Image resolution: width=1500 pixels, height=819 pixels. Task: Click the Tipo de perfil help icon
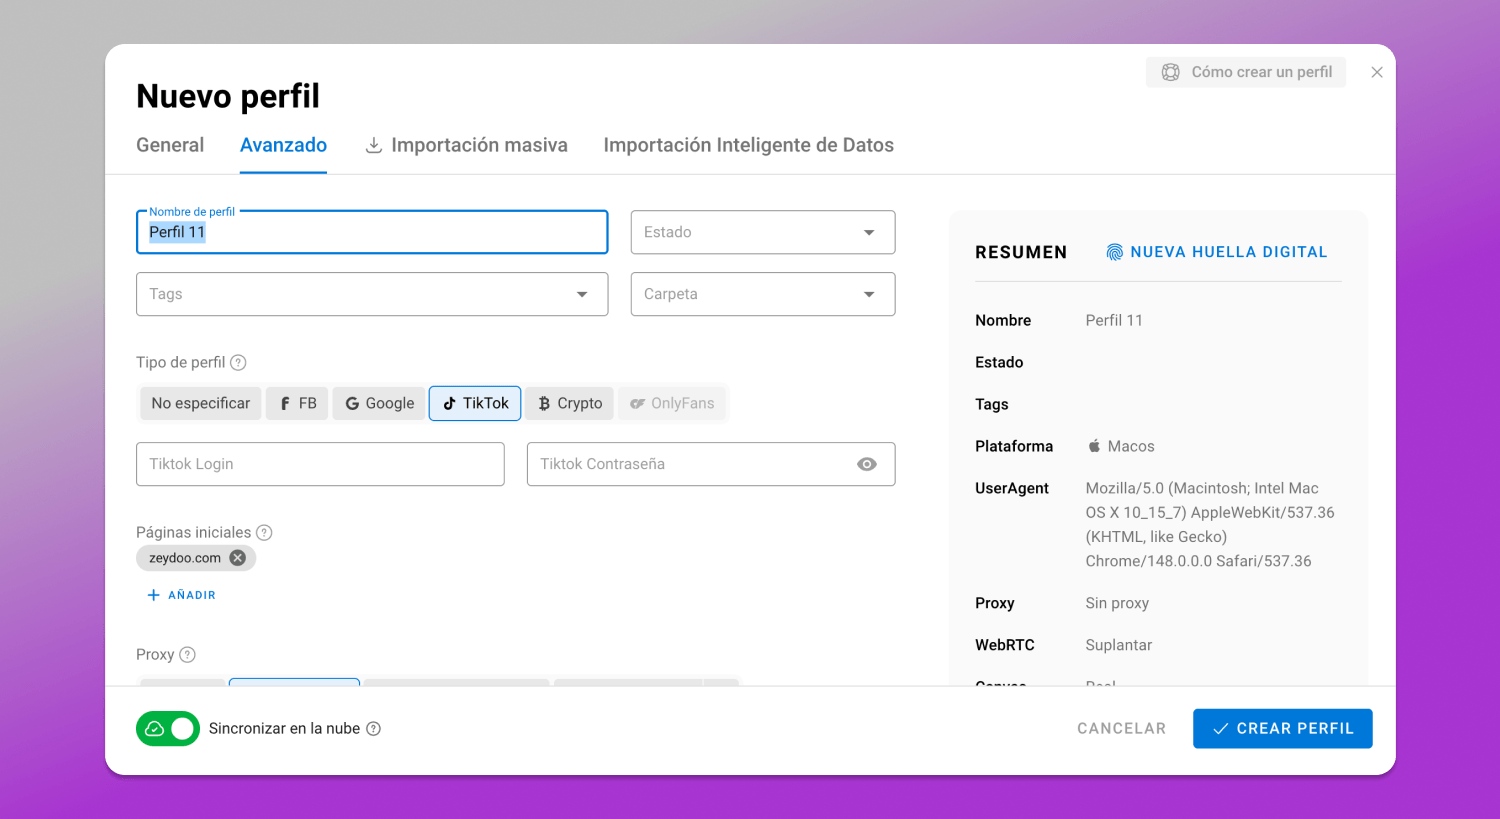point(238,363)
